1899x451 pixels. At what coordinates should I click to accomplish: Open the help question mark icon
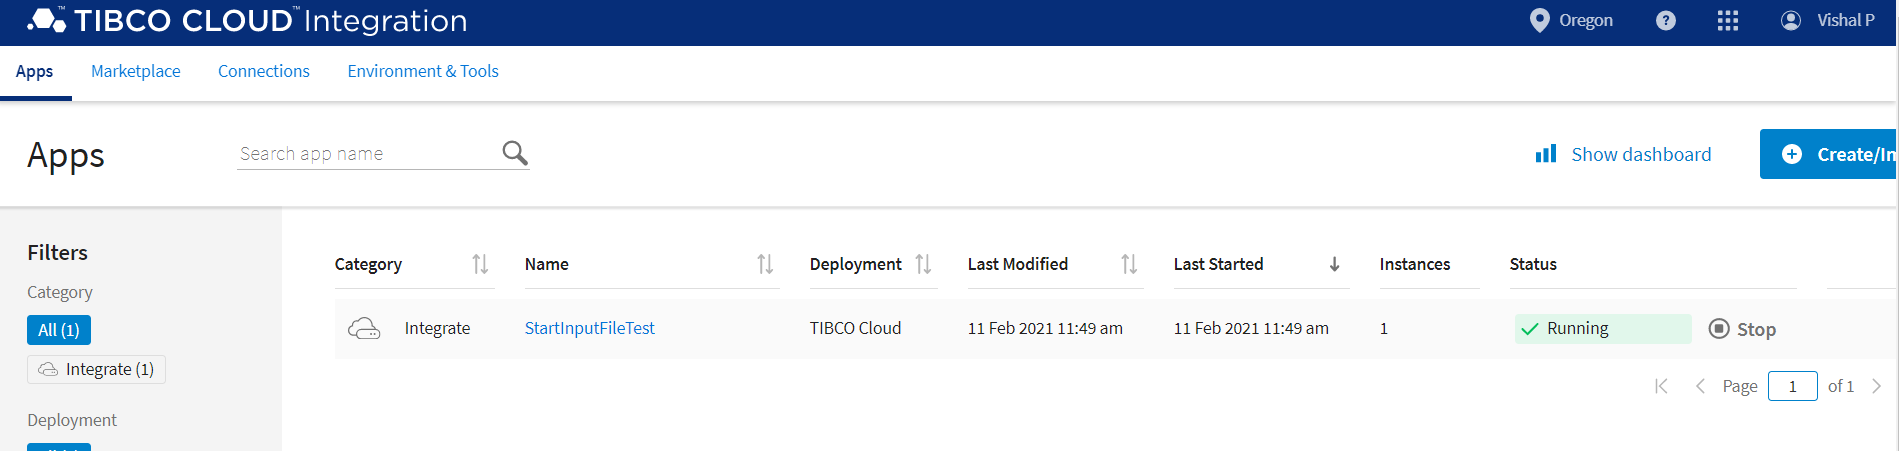coord(1666,21)
